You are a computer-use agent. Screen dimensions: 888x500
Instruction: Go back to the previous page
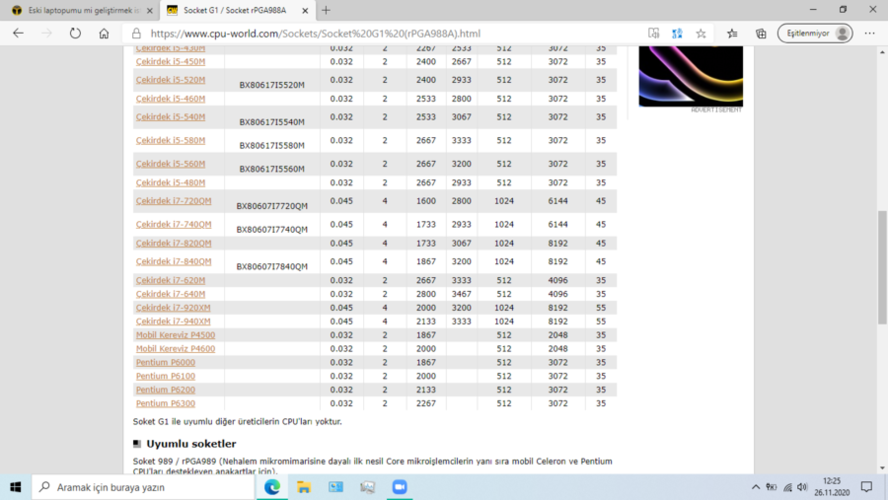pos(18,33)
